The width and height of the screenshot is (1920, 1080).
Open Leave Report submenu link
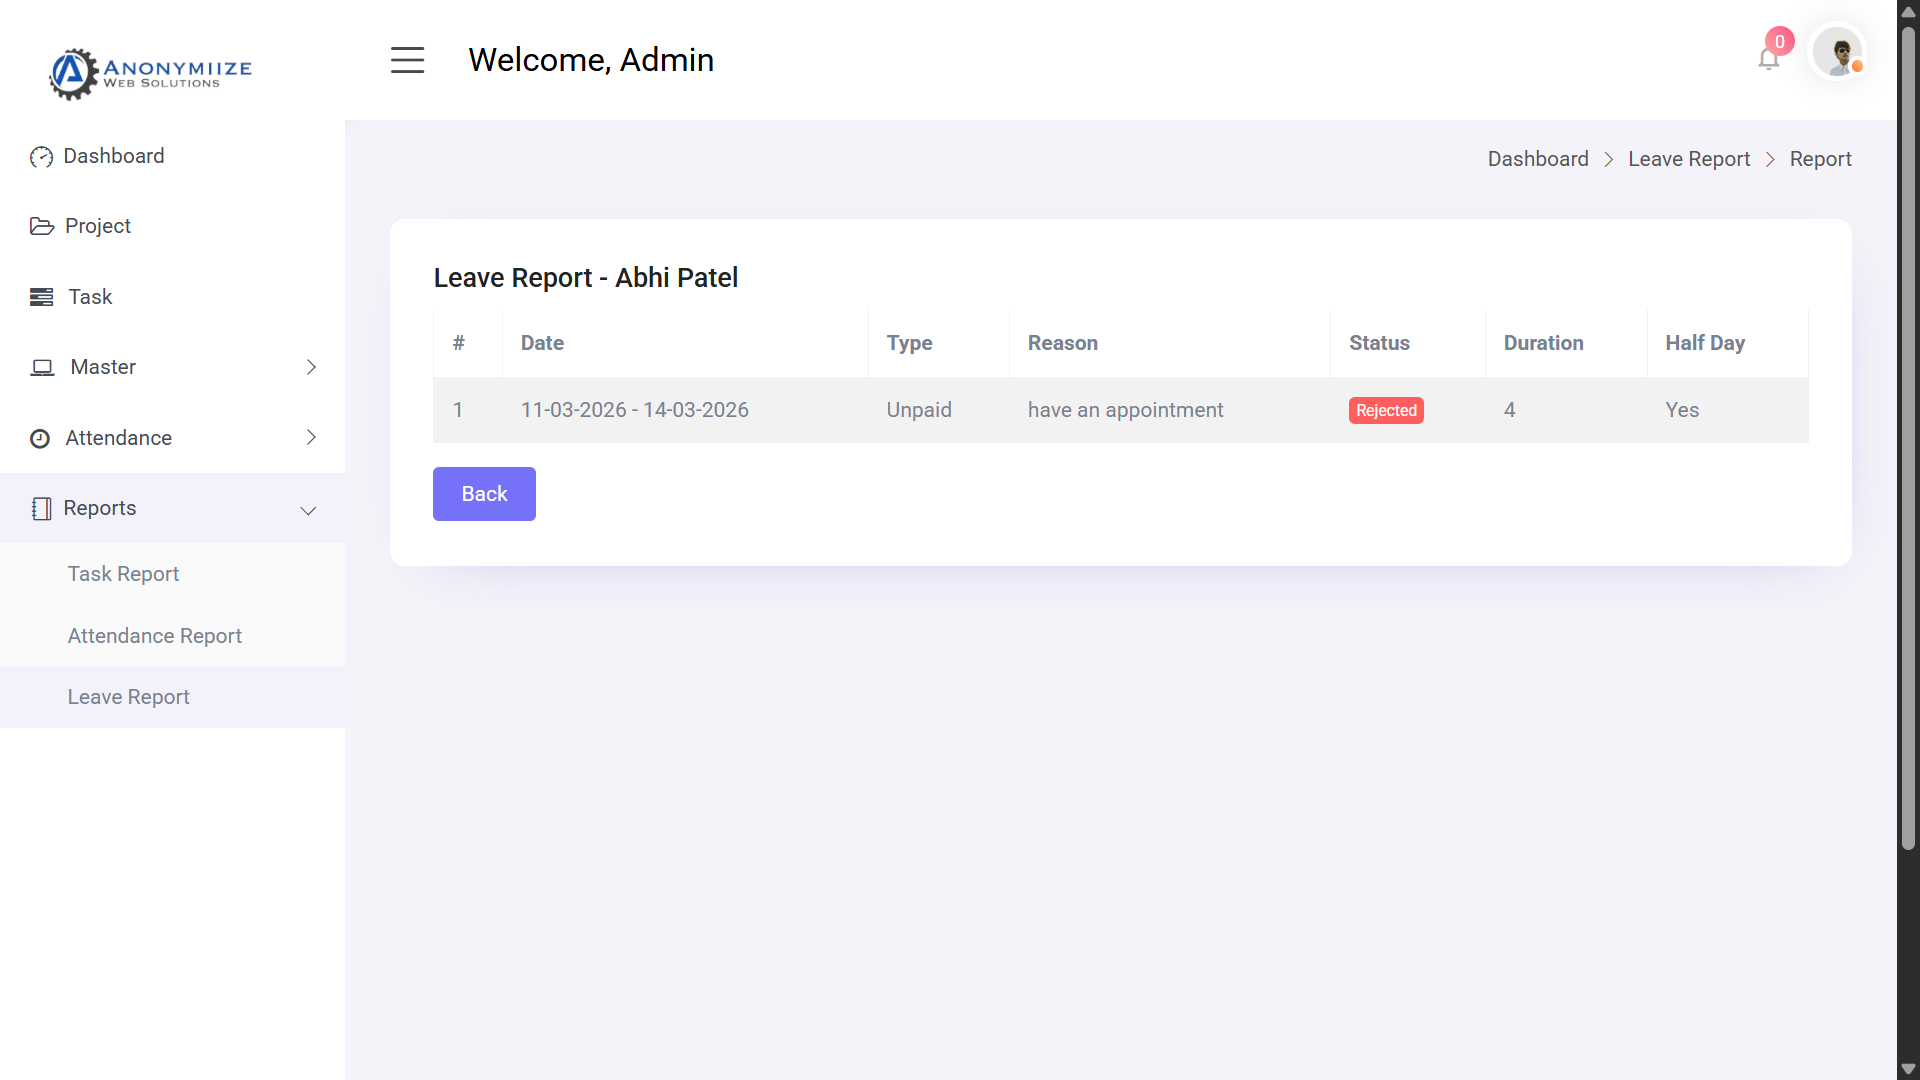(x=128, y=697)
